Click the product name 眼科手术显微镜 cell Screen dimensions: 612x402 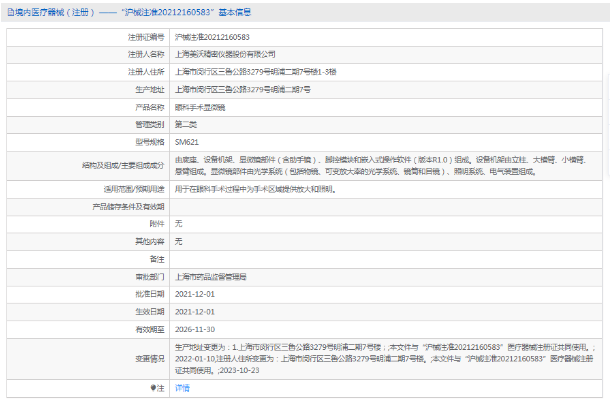[x=199, y=106]
